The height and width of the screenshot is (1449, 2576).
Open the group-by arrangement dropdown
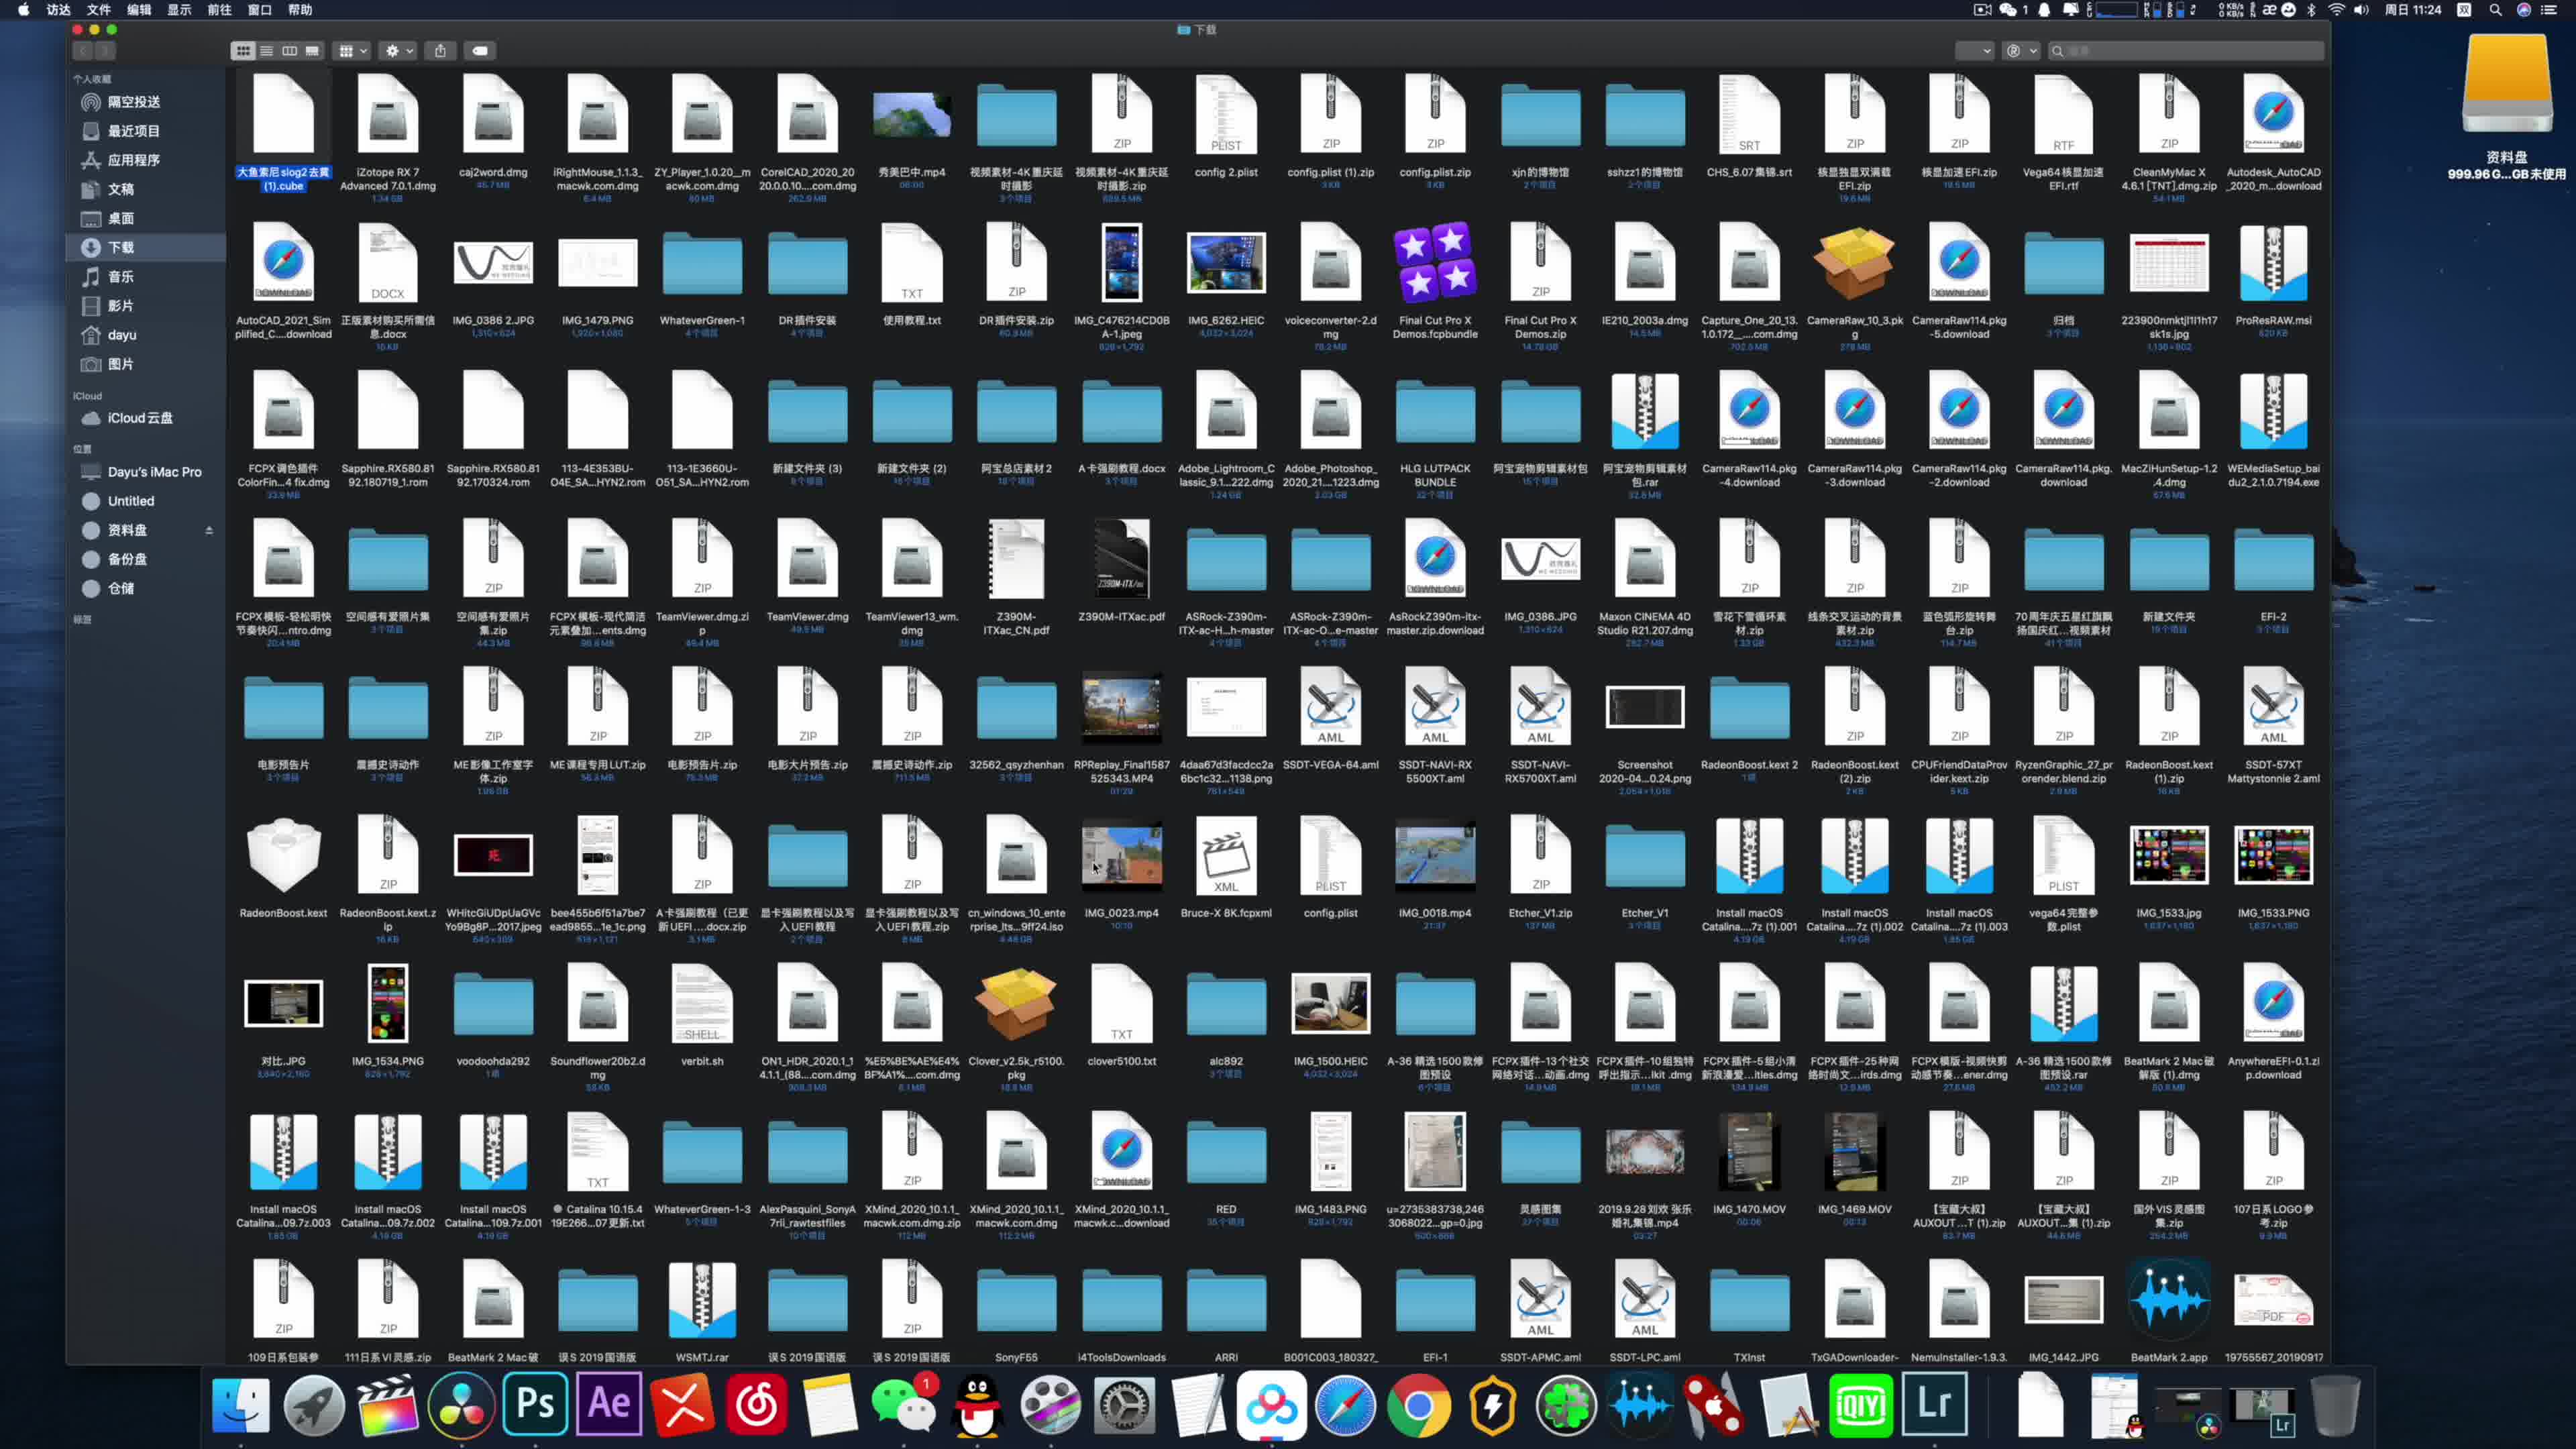pos(353,51)
